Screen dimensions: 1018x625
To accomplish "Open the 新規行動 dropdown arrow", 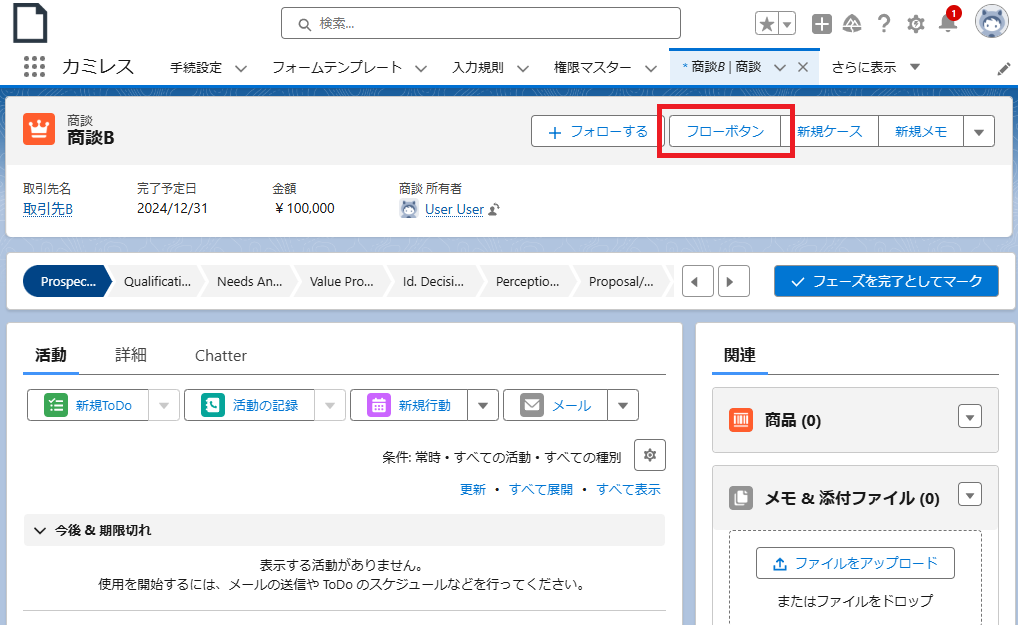I will (483, 405).
